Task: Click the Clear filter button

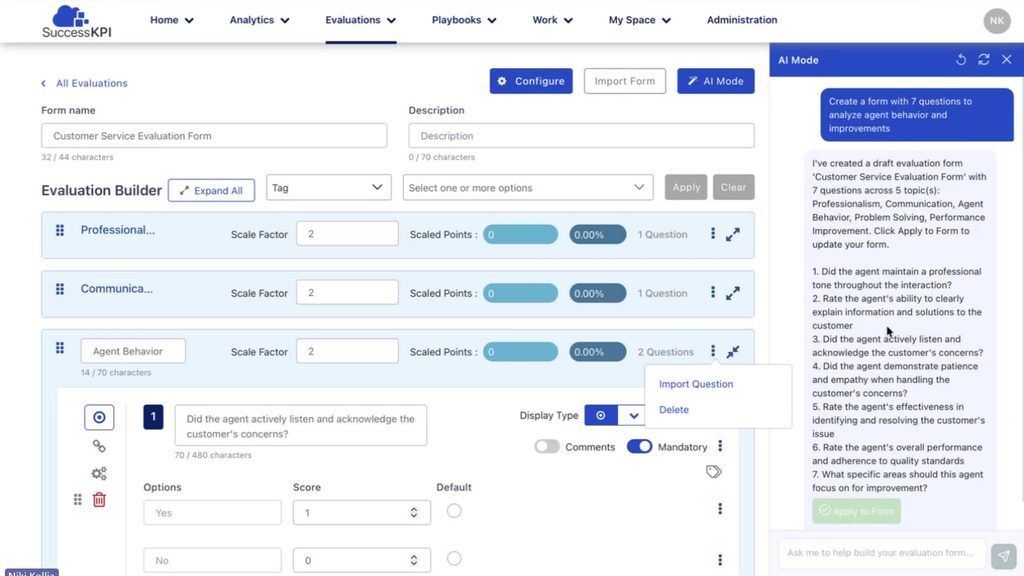Action: point(733,187)
